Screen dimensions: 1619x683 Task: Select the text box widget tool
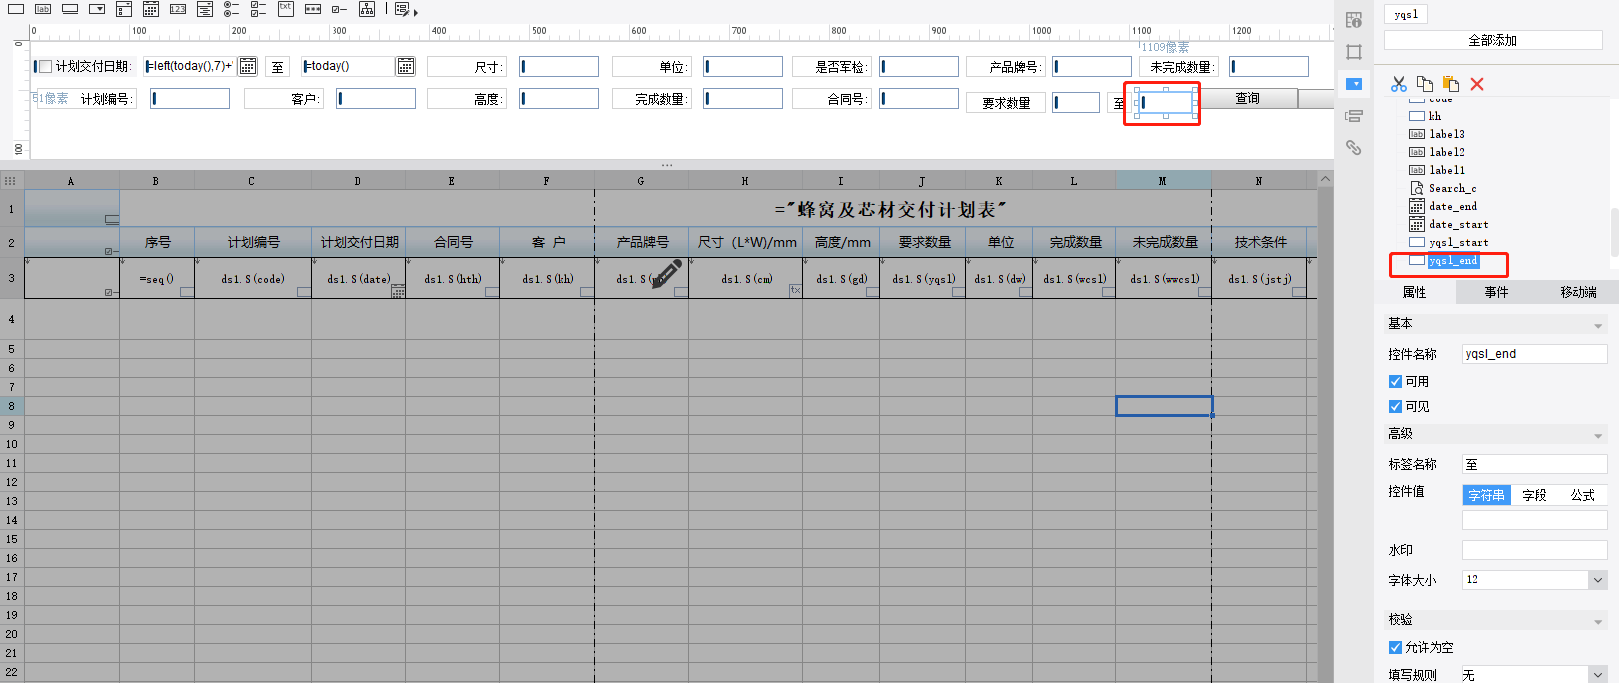point(16,9)
